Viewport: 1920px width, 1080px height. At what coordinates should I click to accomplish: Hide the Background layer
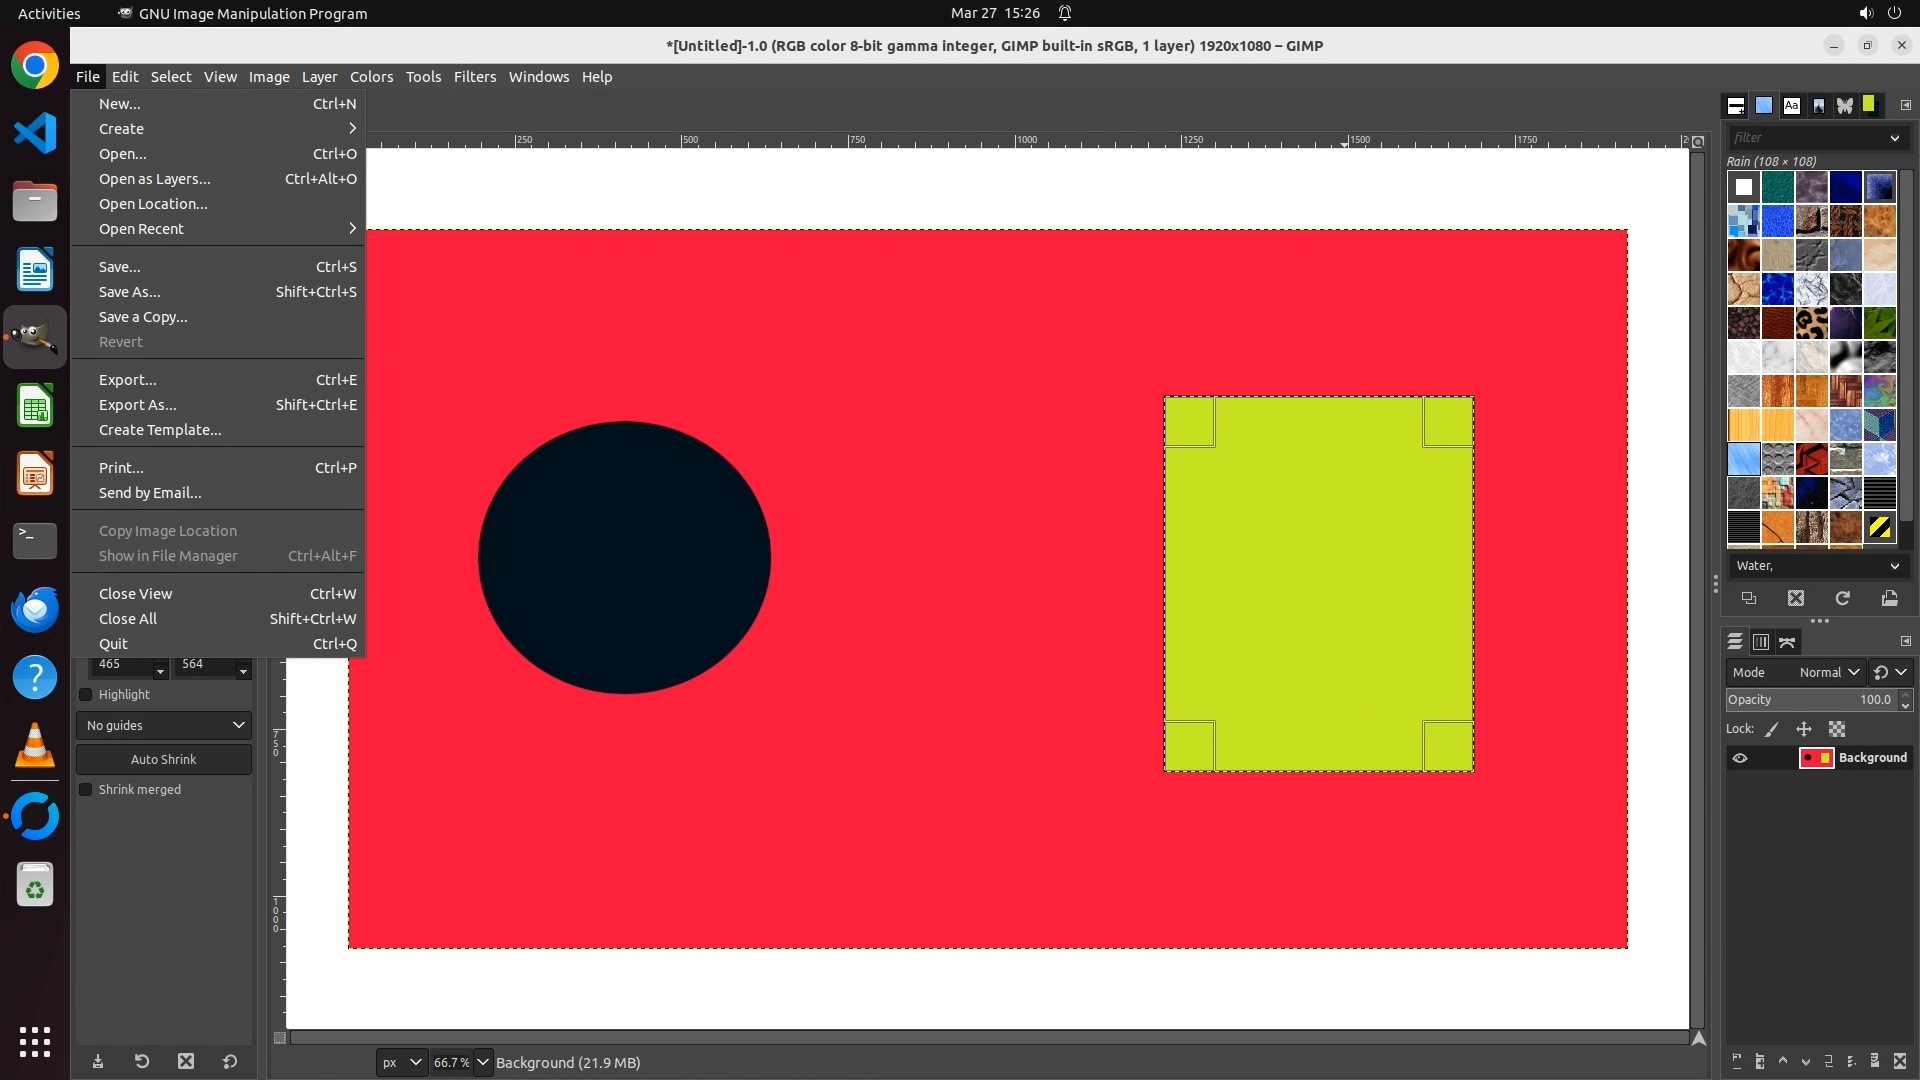click(1740, 758)
